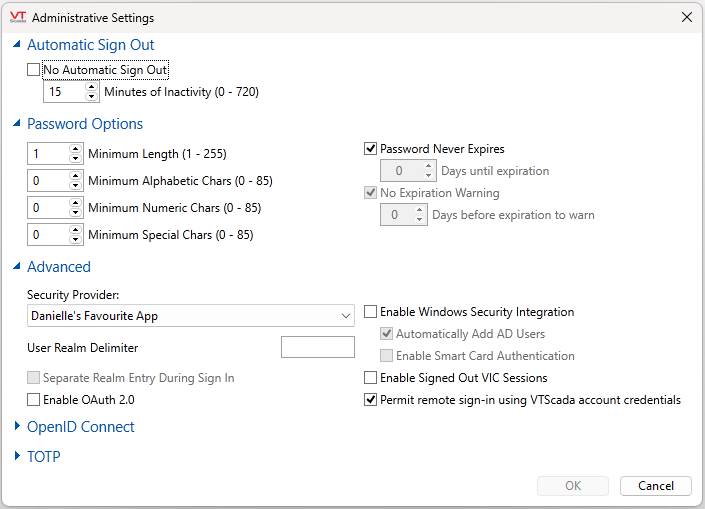
Task: Decrease Minimum Numeric Chars value
Action: point(76,212)
